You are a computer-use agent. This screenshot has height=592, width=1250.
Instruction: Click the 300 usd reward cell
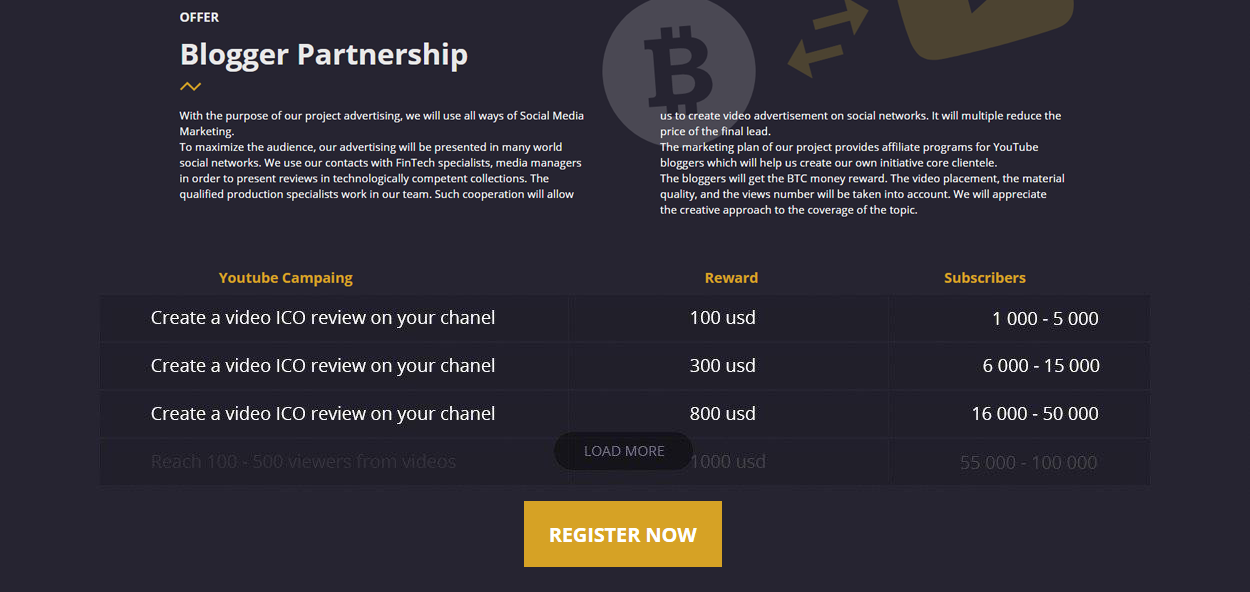pos(723,366)
